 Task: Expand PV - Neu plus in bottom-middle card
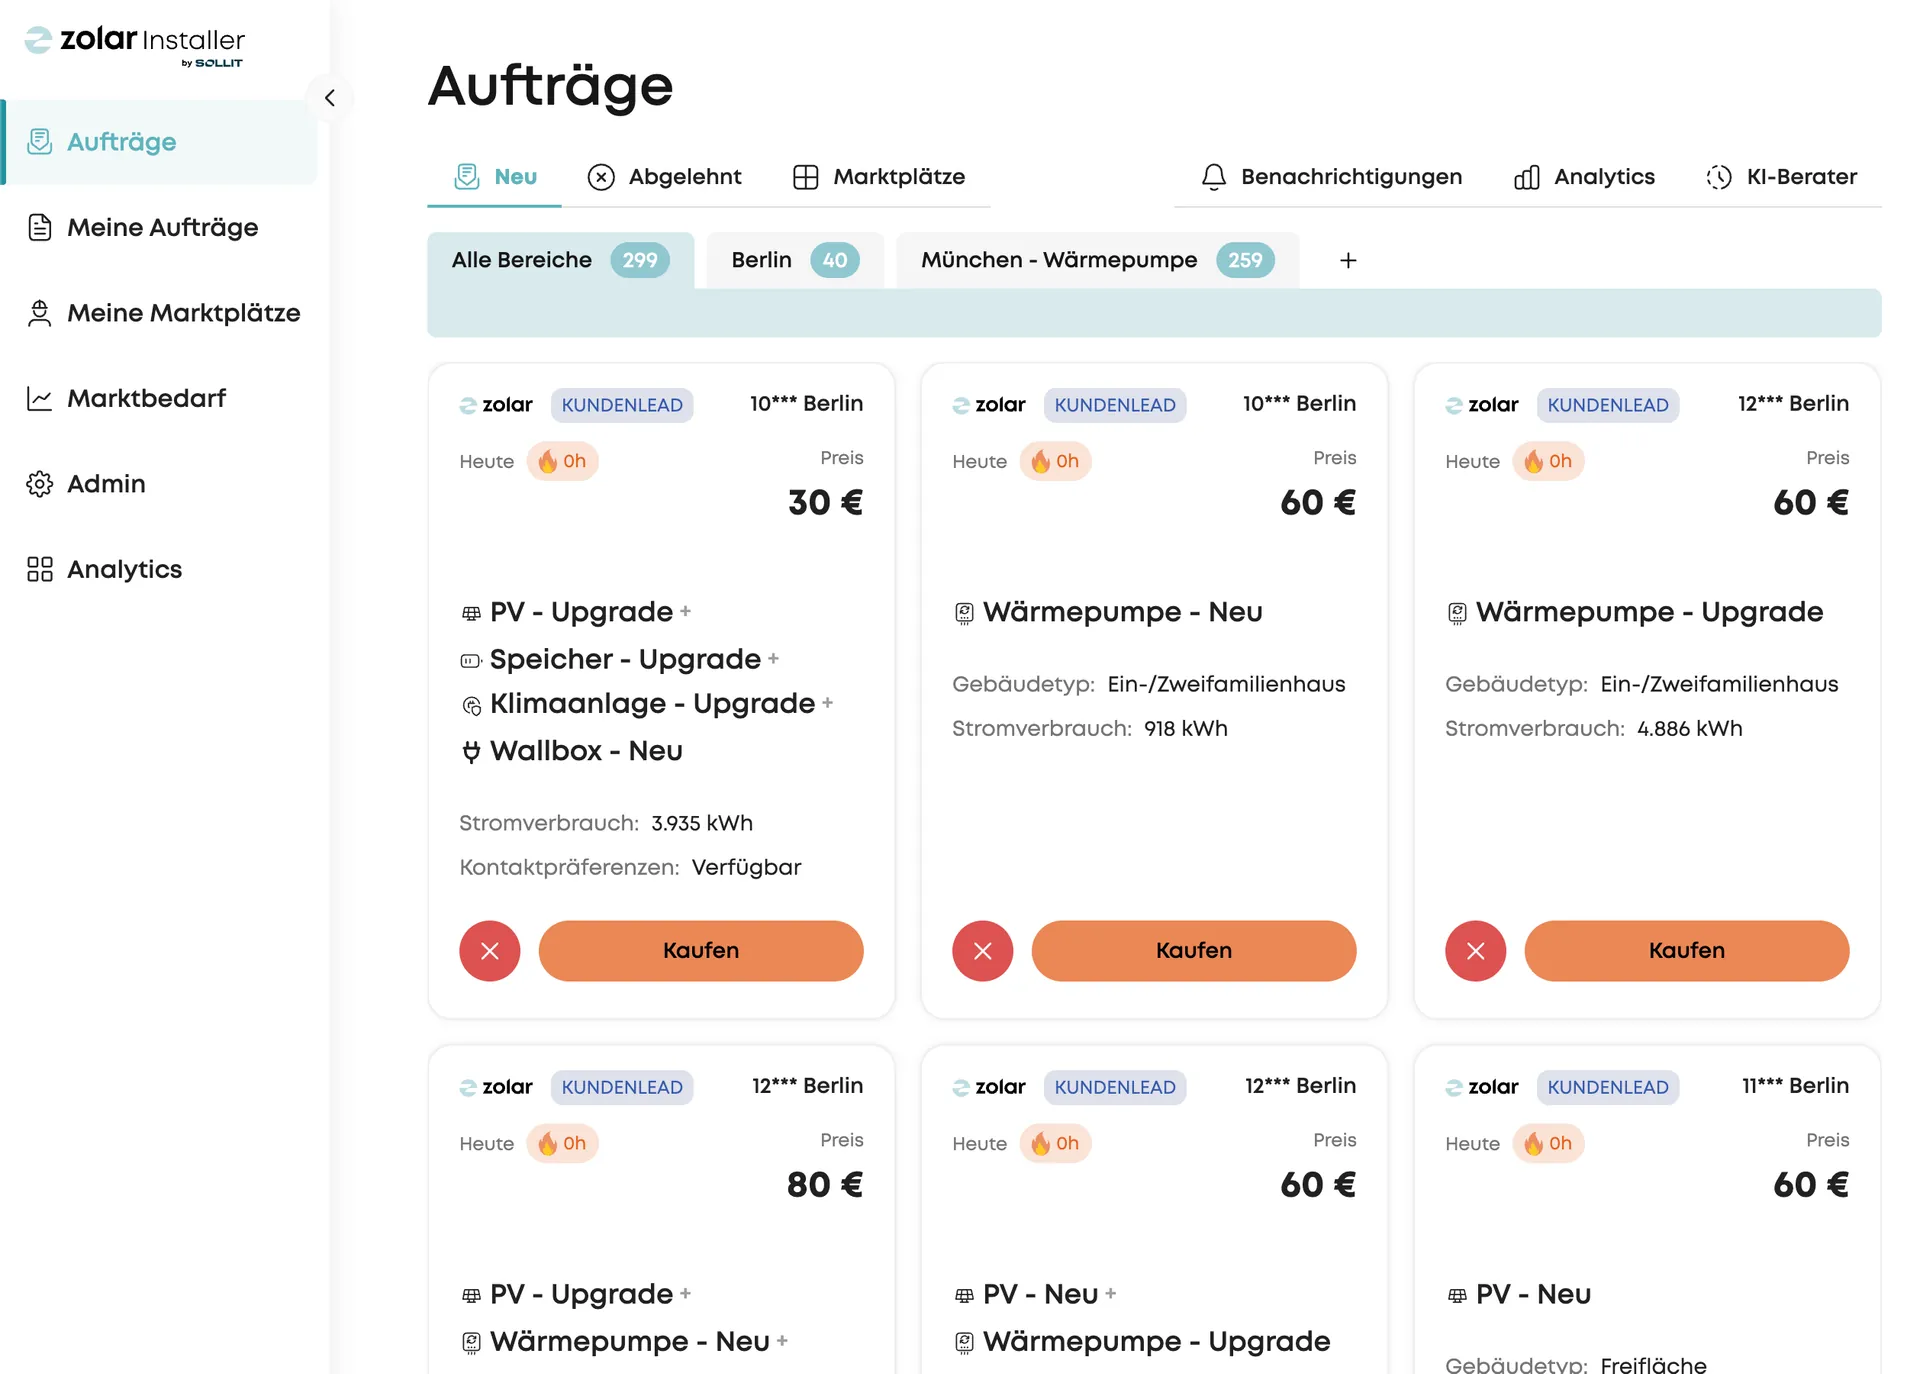coord(1110,1293)
